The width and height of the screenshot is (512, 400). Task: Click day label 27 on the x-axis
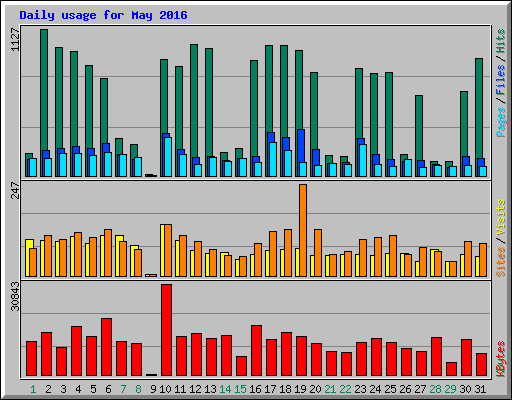(x=420, y=389)
